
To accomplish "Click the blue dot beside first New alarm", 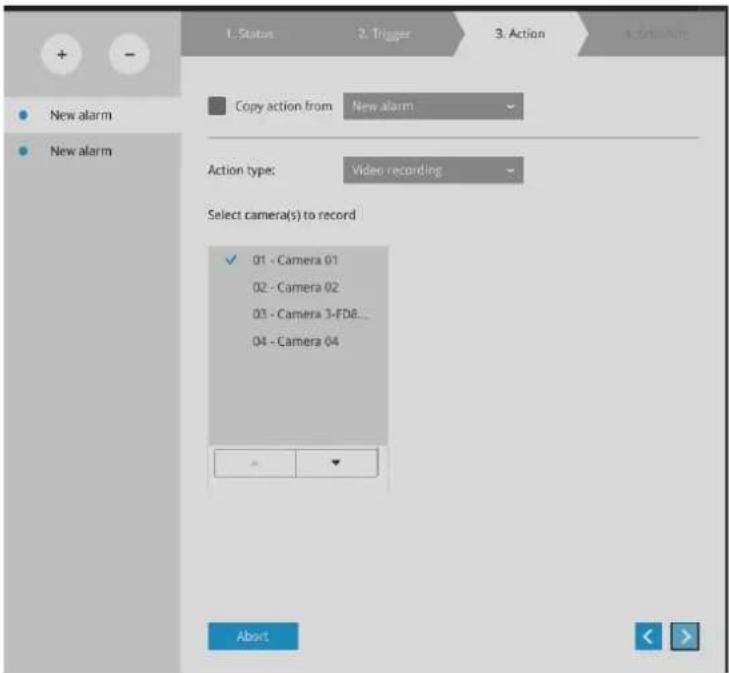I will pos(23,115).
